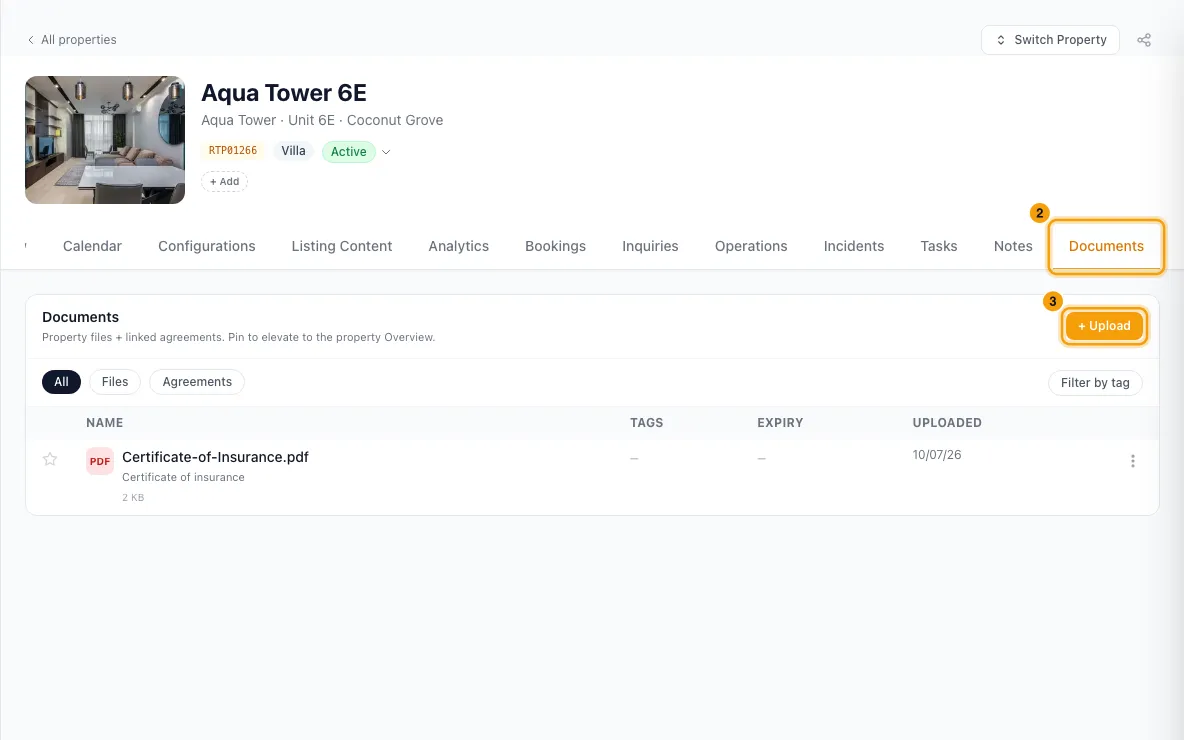
Task: Click the Active status badge
Action: pyautogui.click(x=348, y=152)
